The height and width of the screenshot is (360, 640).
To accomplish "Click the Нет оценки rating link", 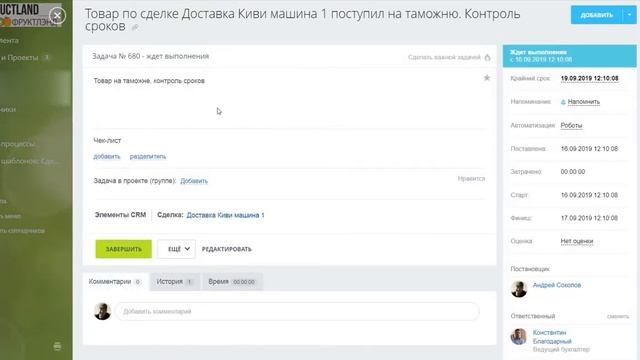I will pos(576,241).
